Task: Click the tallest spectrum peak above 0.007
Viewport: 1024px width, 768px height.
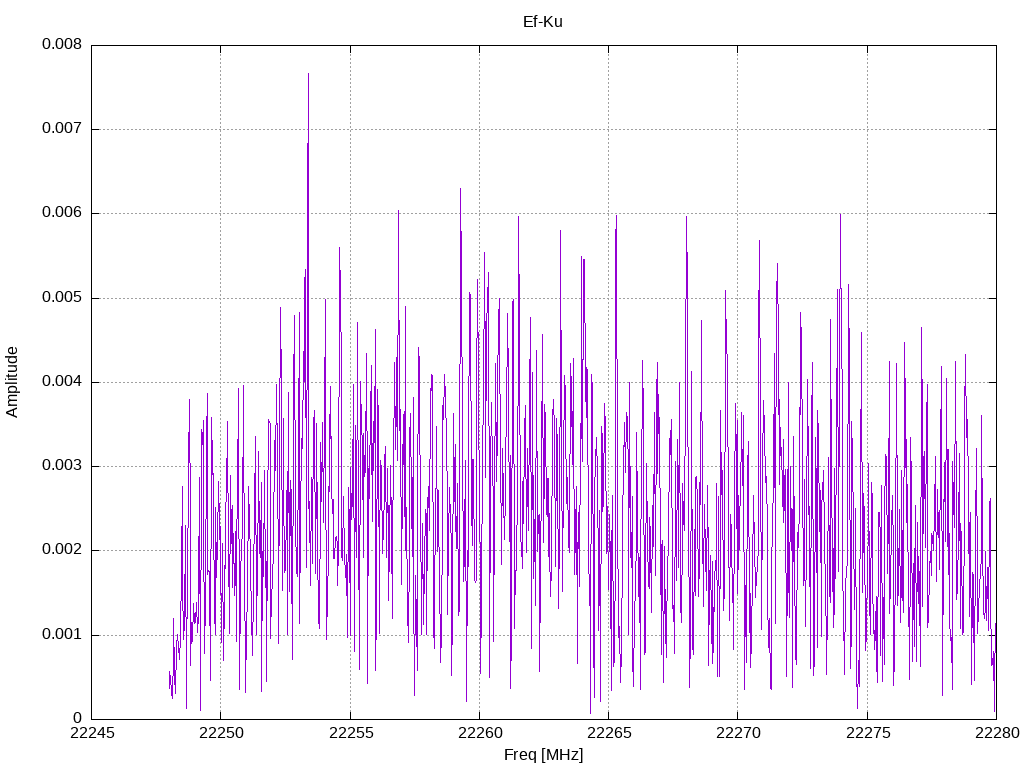Action: pos(308,74)
